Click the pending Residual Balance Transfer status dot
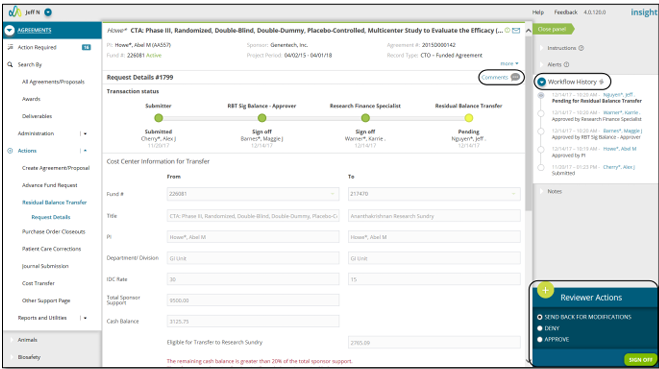659x369 pixels. coord(469,118)
